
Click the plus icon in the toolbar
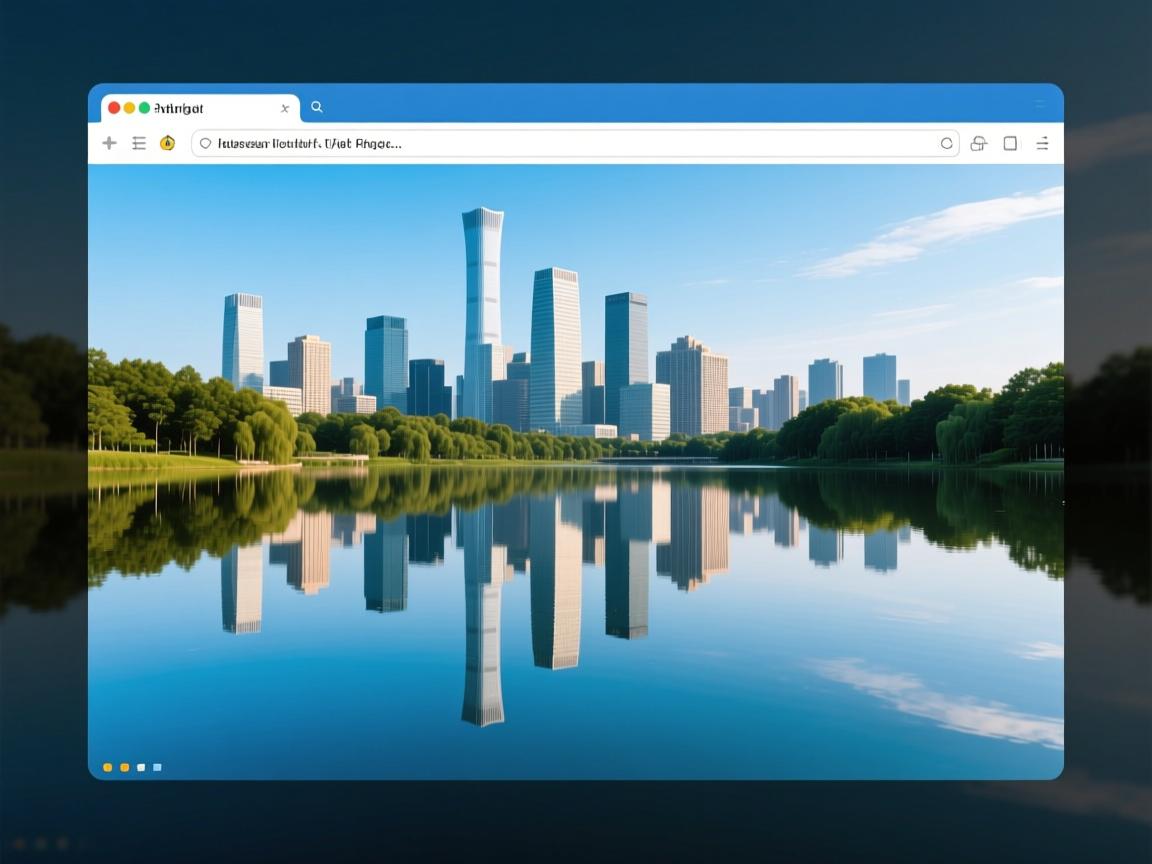[110, 143]
